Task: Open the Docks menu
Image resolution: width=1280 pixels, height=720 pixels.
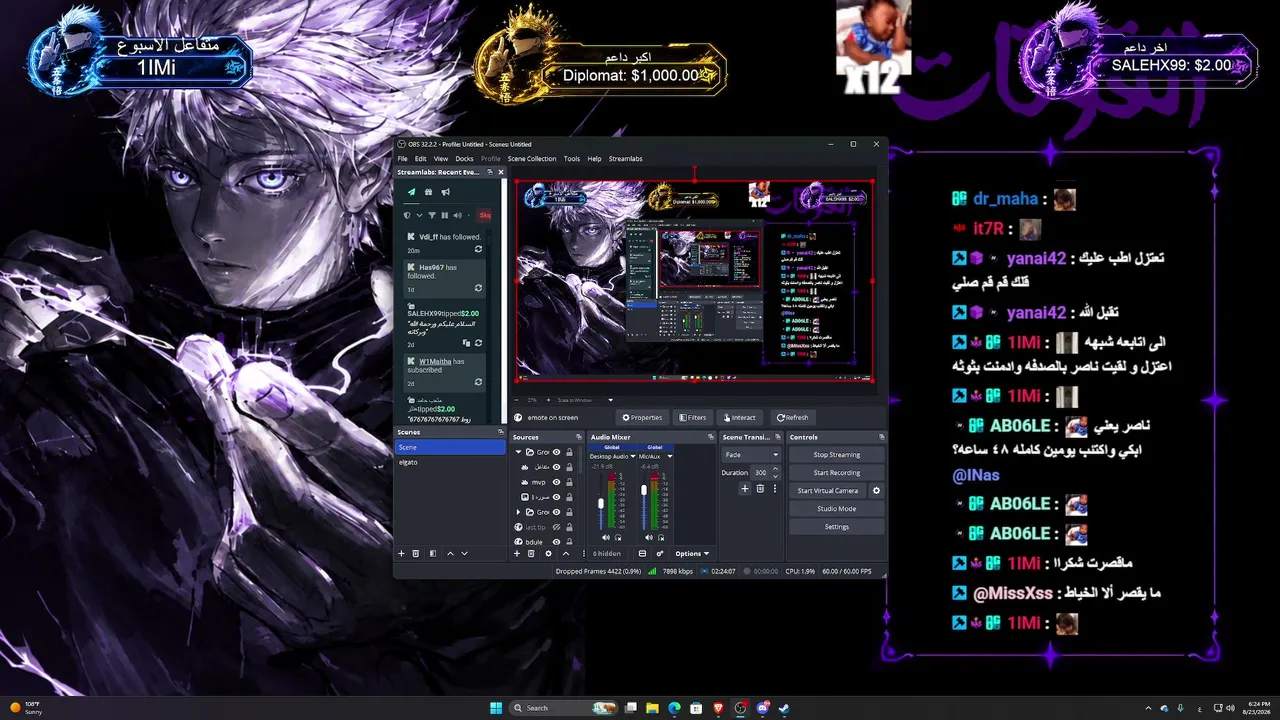Action: tap(464, 159)
